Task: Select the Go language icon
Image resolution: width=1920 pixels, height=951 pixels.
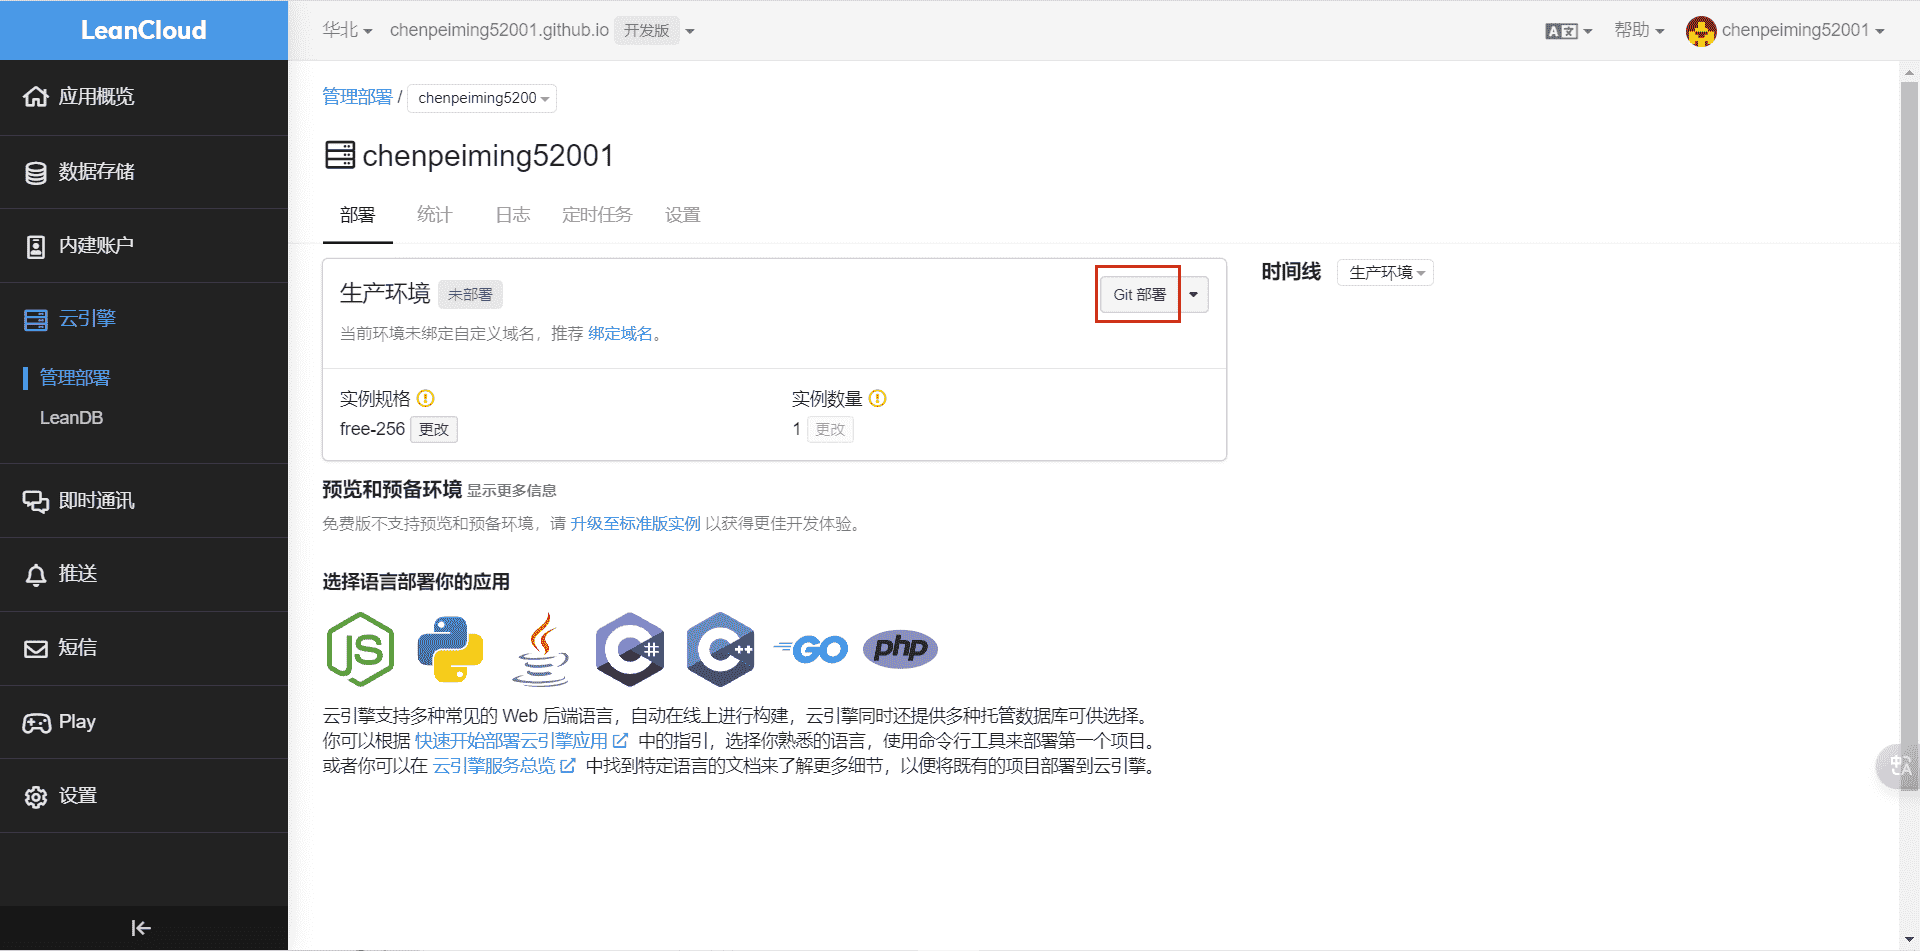Action: point(810,650)
